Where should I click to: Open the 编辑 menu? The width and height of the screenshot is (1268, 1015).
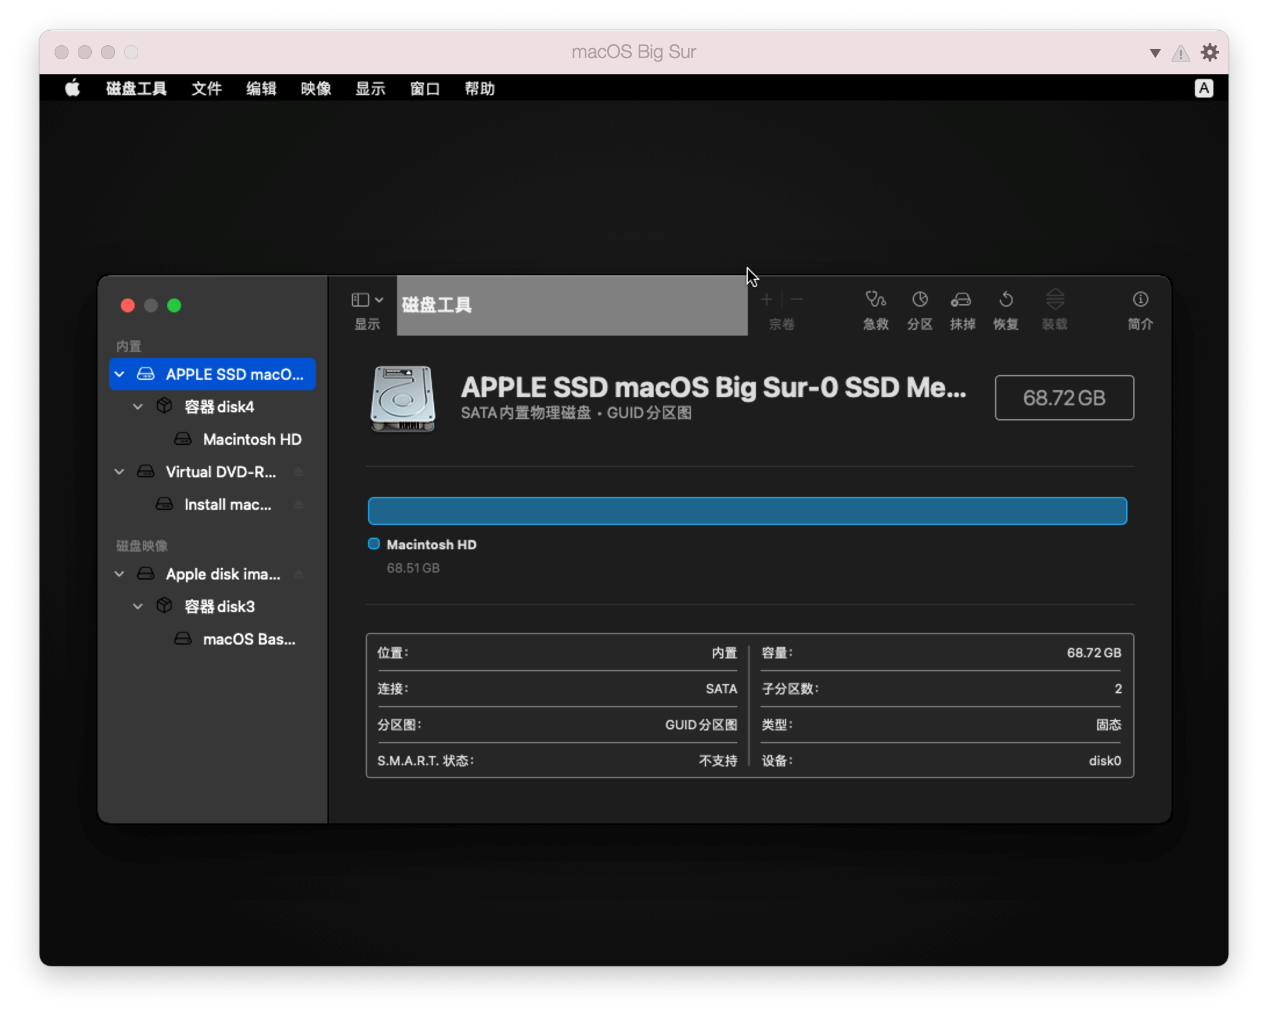pyautogui.click(x=261, y=88)
